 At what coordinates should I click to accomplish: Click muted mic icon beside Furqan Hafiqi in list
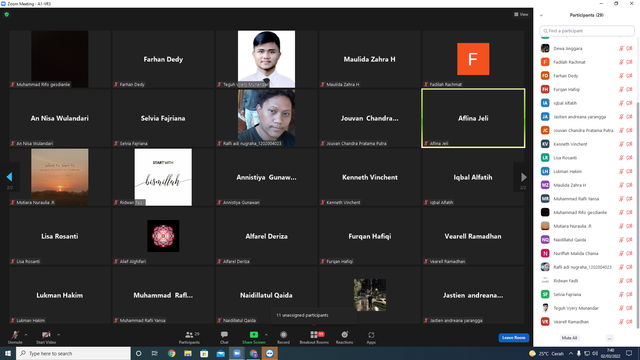[621, 89]
